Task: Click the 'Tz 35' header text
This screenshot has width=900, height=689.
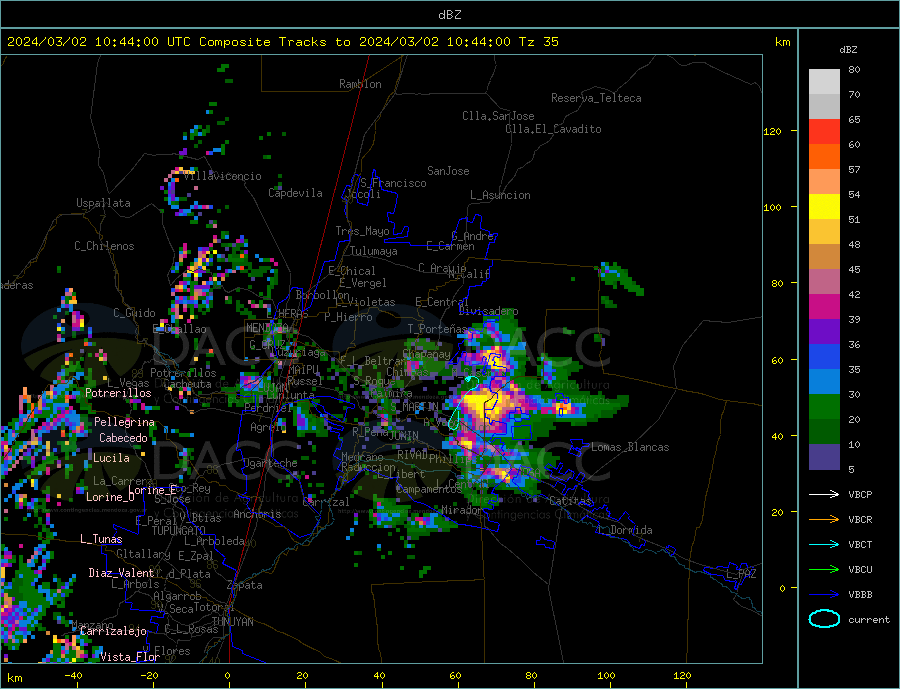Action: coord(538,42)
